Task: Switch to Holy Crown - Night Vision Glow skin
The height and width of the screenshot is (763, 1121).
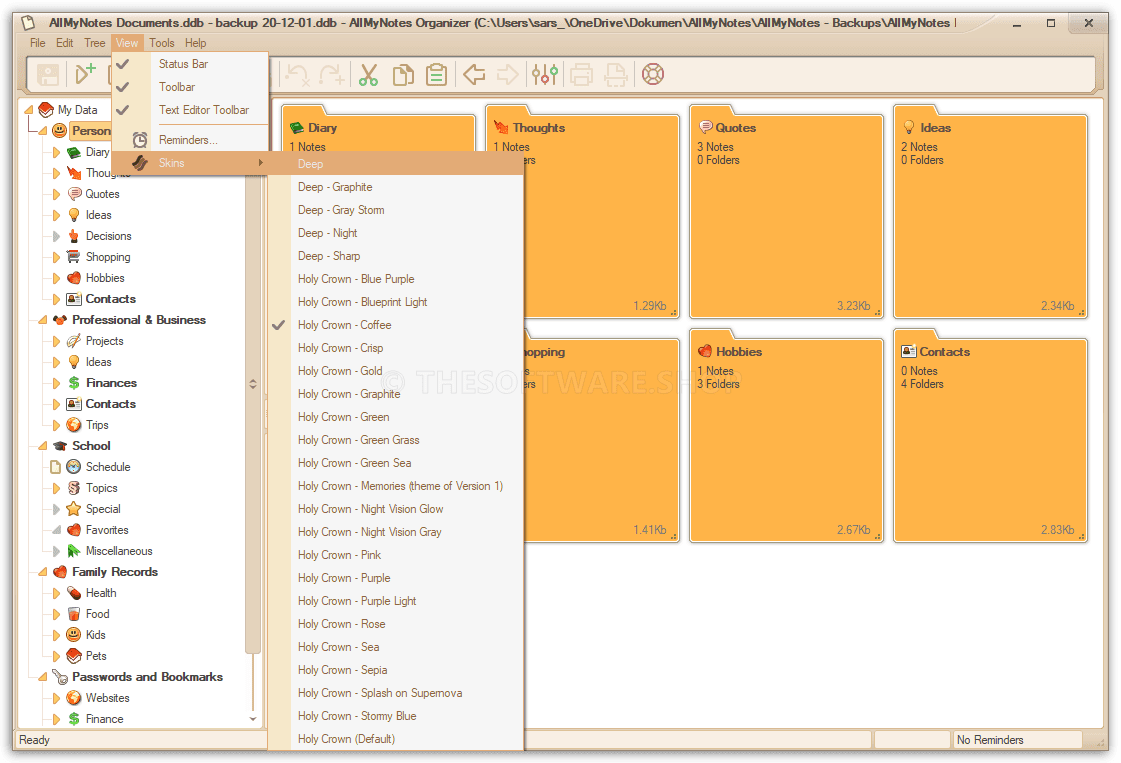Action: click(x=396, y=508)
